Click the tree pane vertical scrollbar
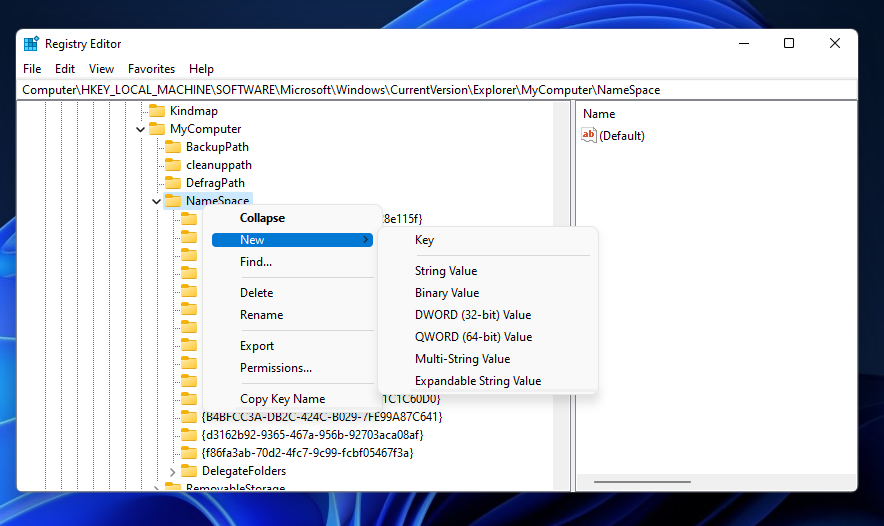Image resolution: width=884 pixels, height=526 pixels. 562,293
